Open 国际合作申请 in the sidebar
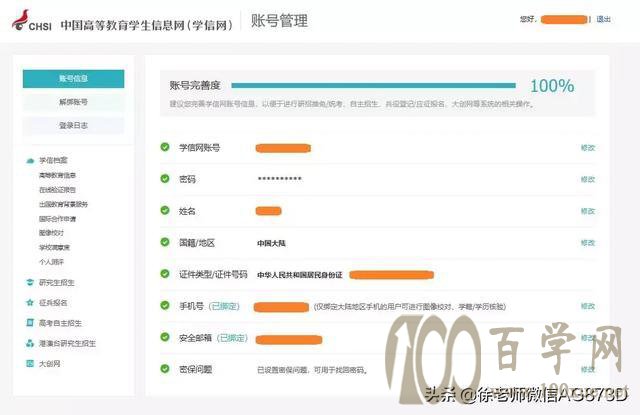Viewport: 640px width, 415px height. pos(58,219)
